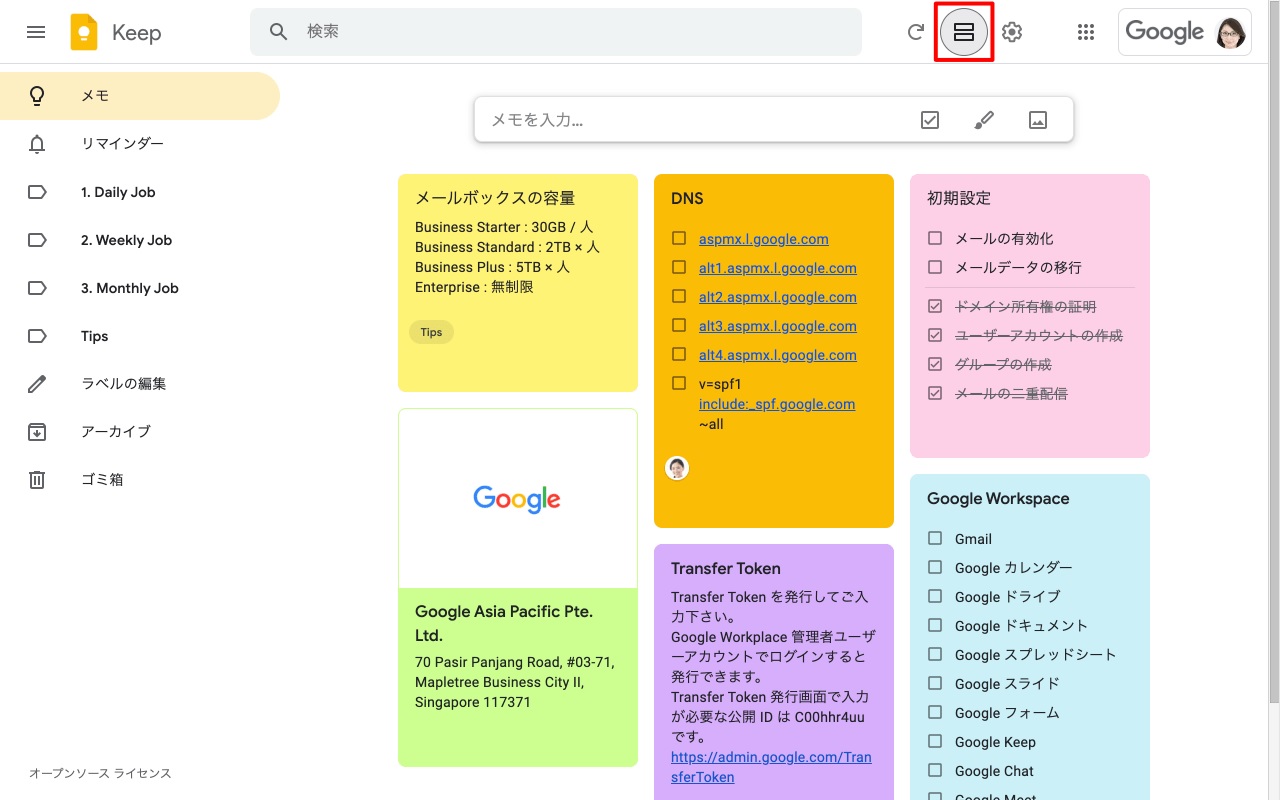Click the label icon beside Tips
Image resolution: width=1280 pixels, height=800 pixels.
coord(37,336)
